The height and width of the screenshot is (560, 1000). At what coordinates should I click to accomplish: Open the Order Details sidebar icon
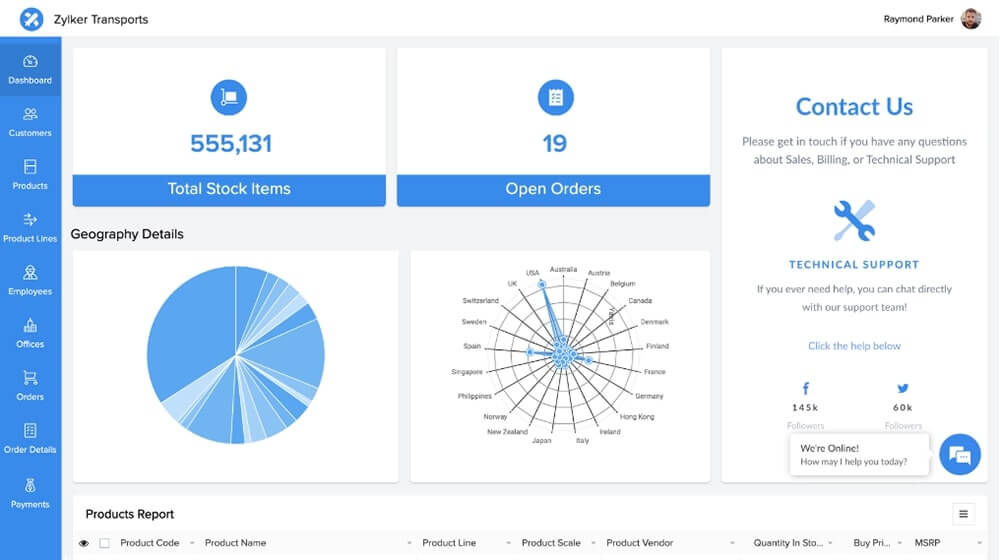pos(30,431)
